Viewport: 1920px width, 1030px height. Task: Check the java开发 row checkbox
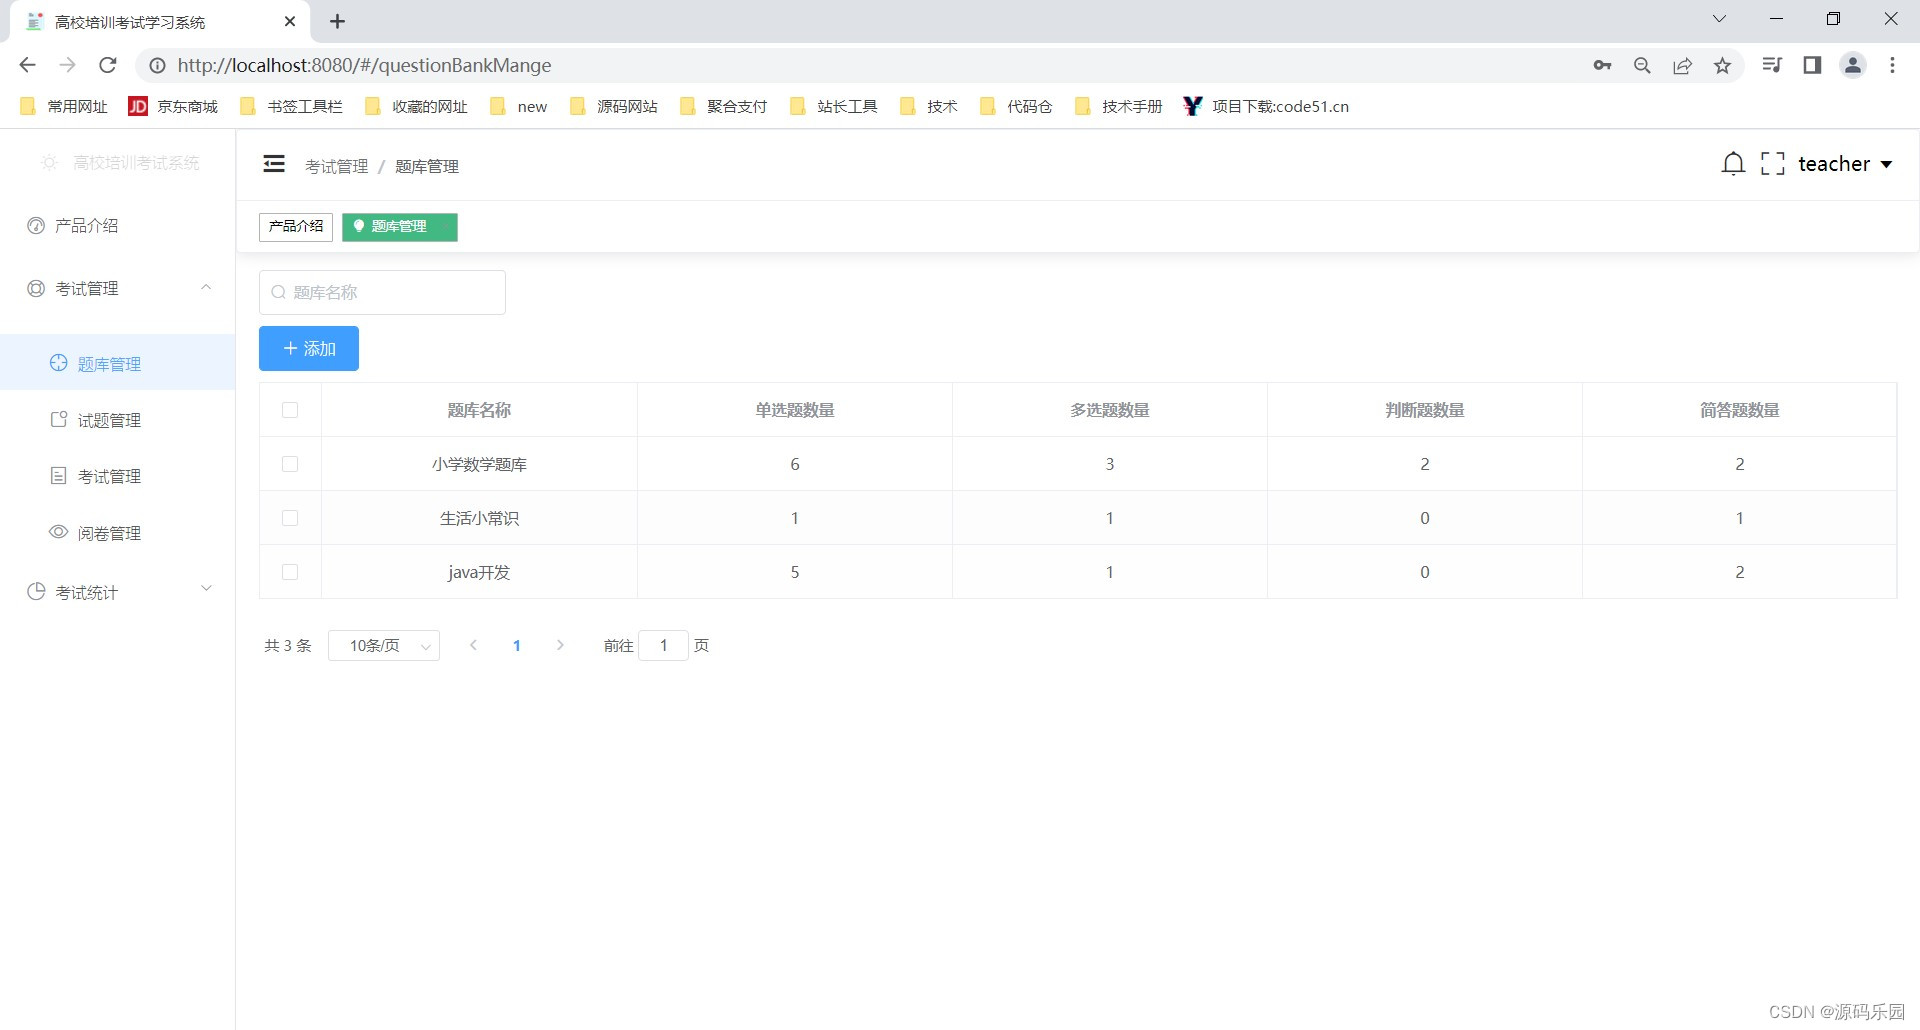(x=290, y=572)
